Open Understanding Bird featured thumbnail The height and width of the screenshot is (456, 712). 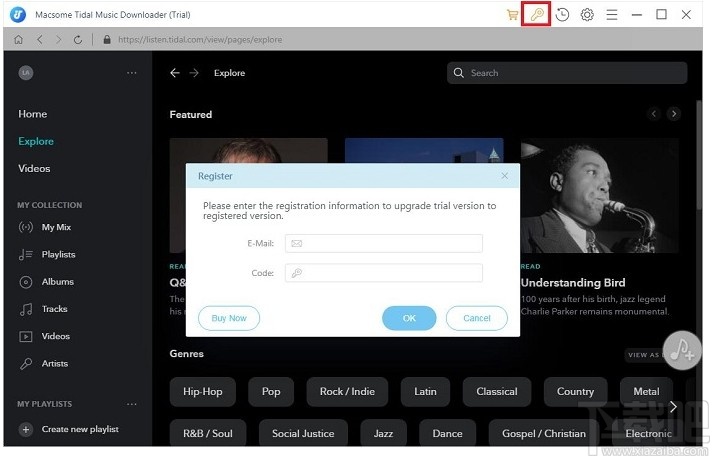click(x=599, y=196)
